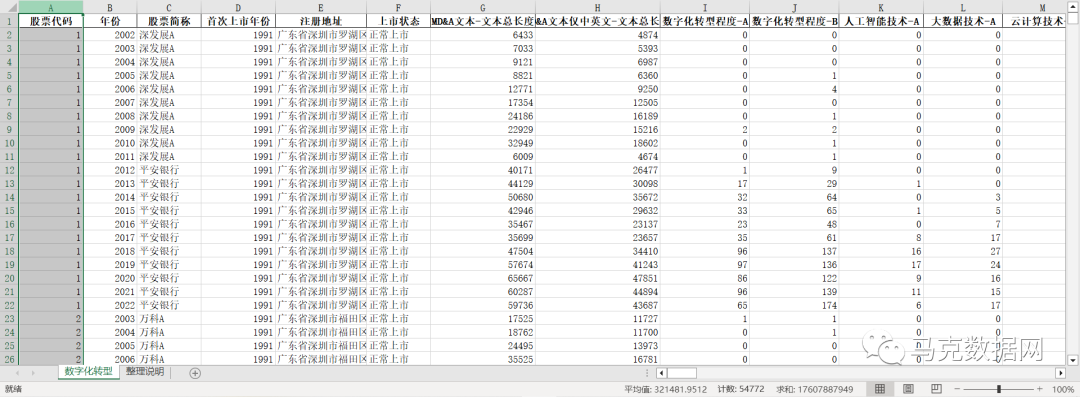Click the 数字化转型程度-A header cell
The width and height of the screenshot is (1080, 397).
(705, 21)
